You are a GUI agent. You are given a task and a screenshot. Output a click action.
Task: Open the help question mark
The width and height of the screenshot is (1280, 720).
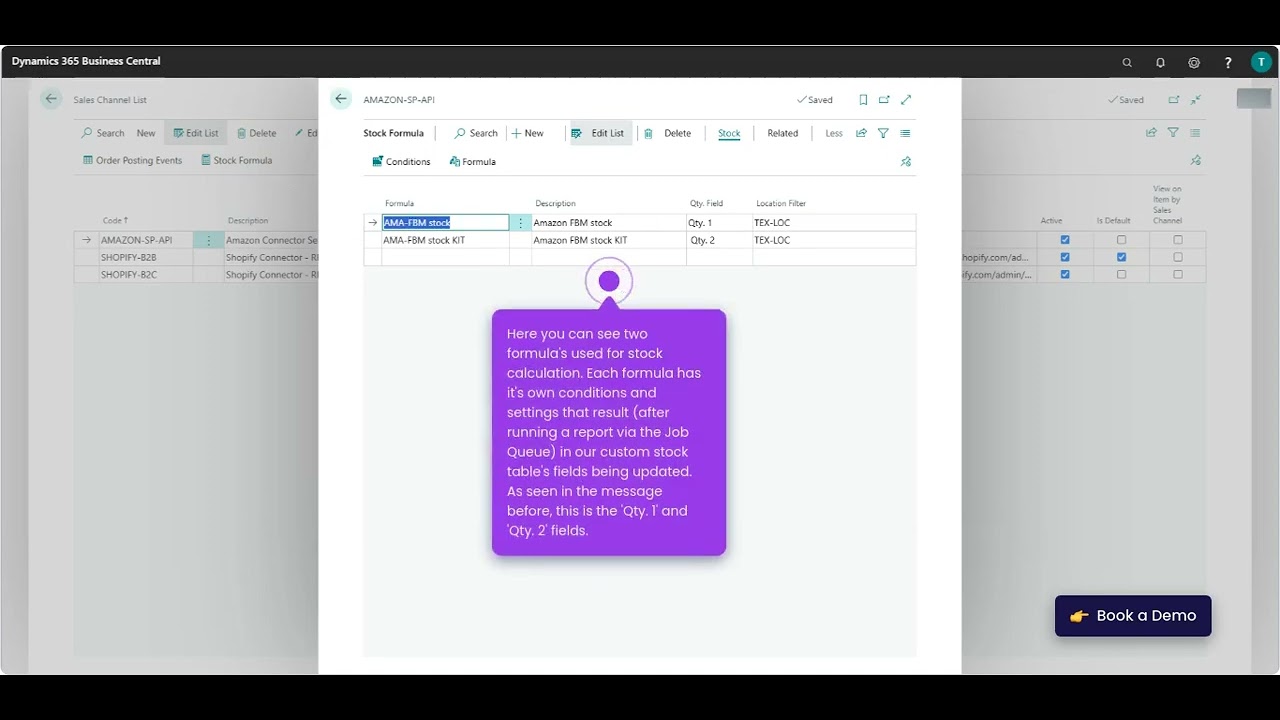pyautogui.click(x=1228, y=62)
